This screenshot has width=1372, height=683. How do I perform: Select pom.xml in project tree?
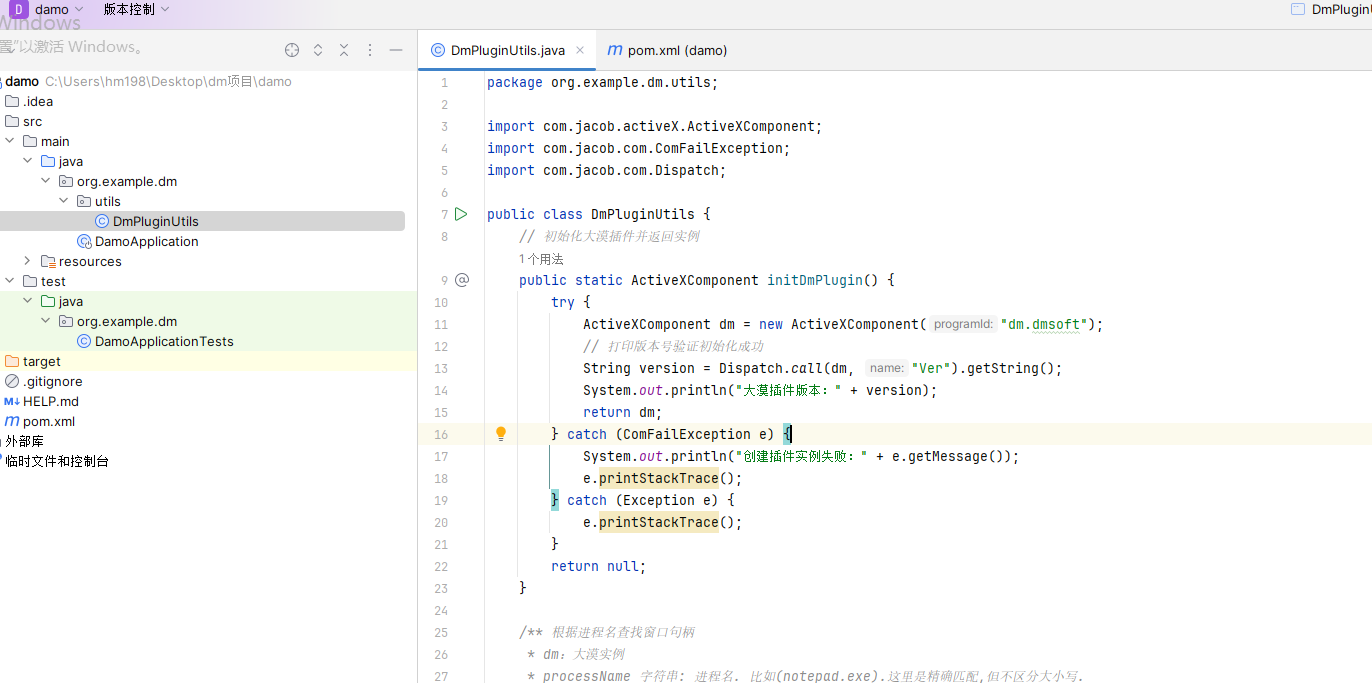tap(40, 421)
